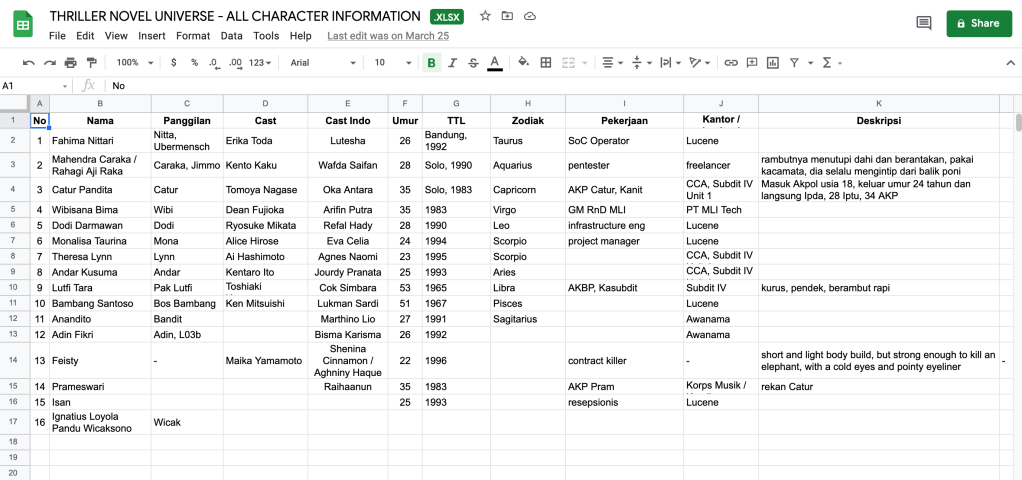Image resolution: width=1022 pixels, height=480 pixels.
Task: Open the Insert menu
Action: point(152,36)
